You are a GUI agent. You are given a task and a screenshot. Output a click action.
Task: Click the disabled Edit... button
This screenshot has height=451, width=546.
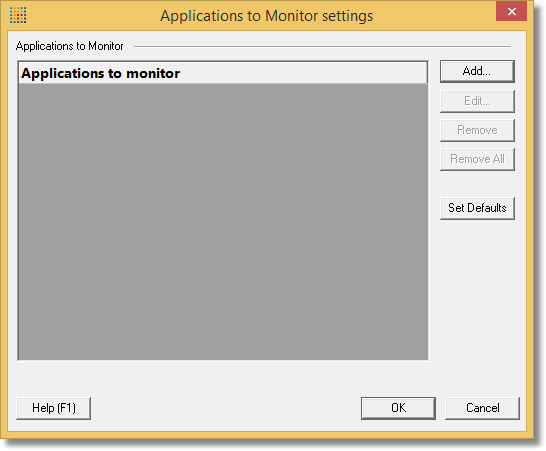(x=477, y=101)
